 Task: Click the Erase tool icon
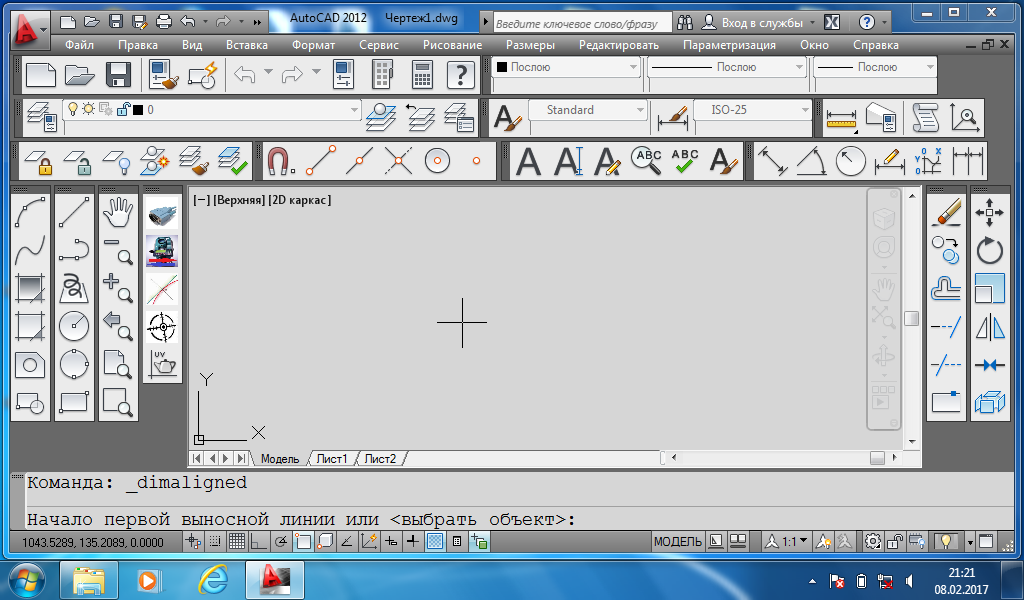coord(946,212)
